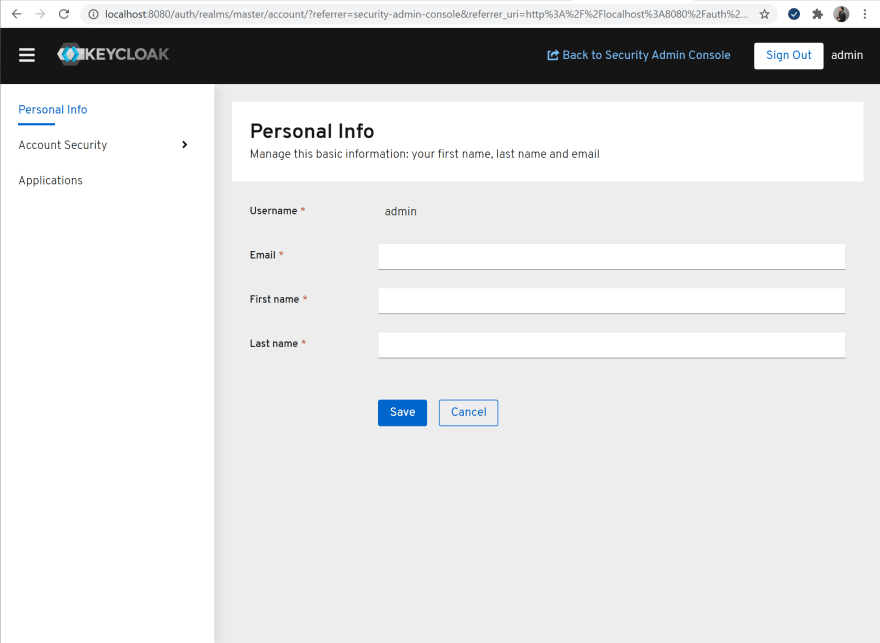Open Applications in the sidebar
Image resolution: width=880 pixels, height=643 pixels.
51,180
